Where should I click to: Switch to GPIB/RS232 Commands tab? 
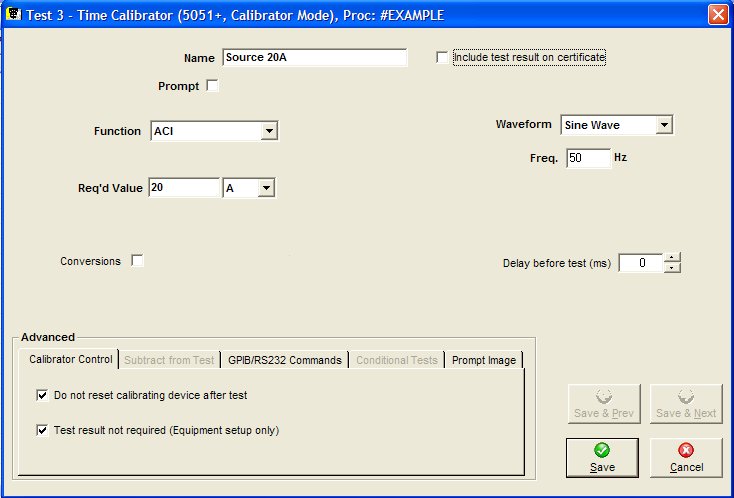pos(284,360)
